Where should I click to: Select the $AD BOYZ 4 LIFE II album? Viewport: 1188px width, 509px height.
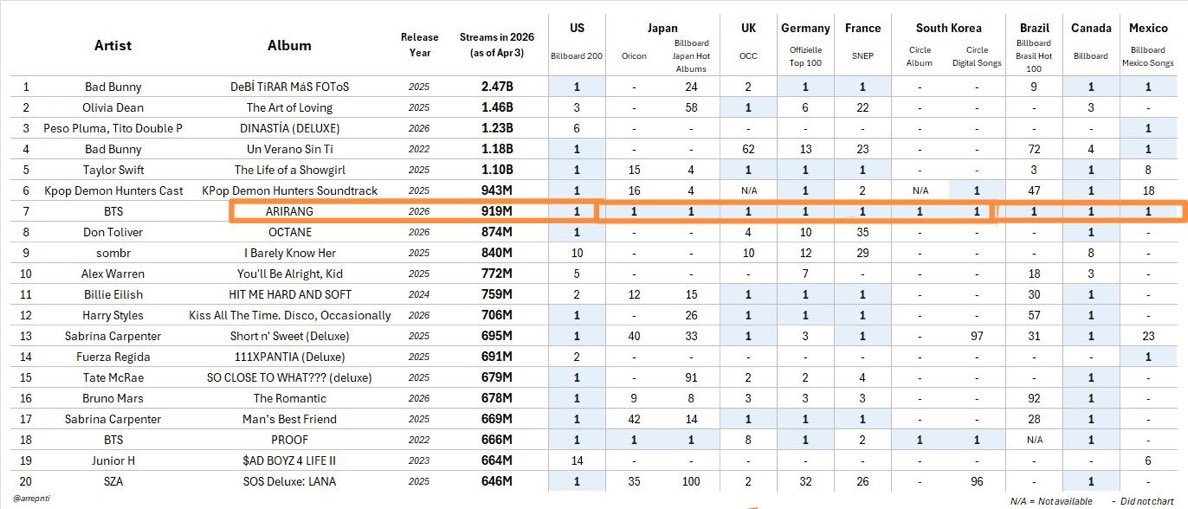pos(289,460)
